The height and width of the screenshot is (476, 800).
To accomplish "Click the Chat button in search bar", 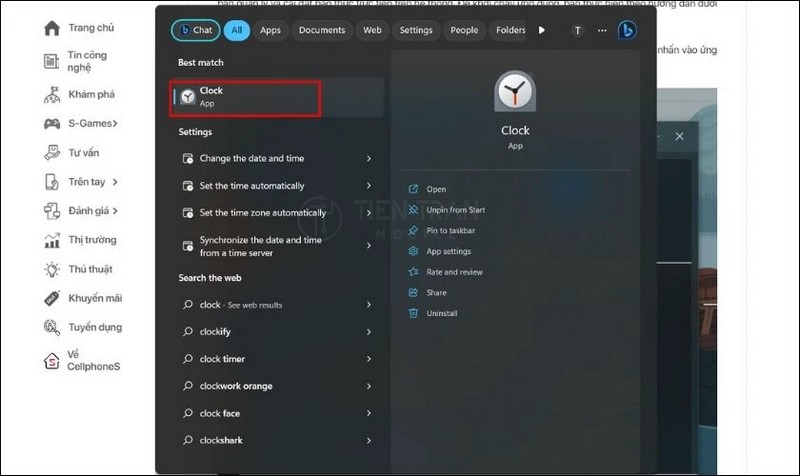I will pos(195,31).
